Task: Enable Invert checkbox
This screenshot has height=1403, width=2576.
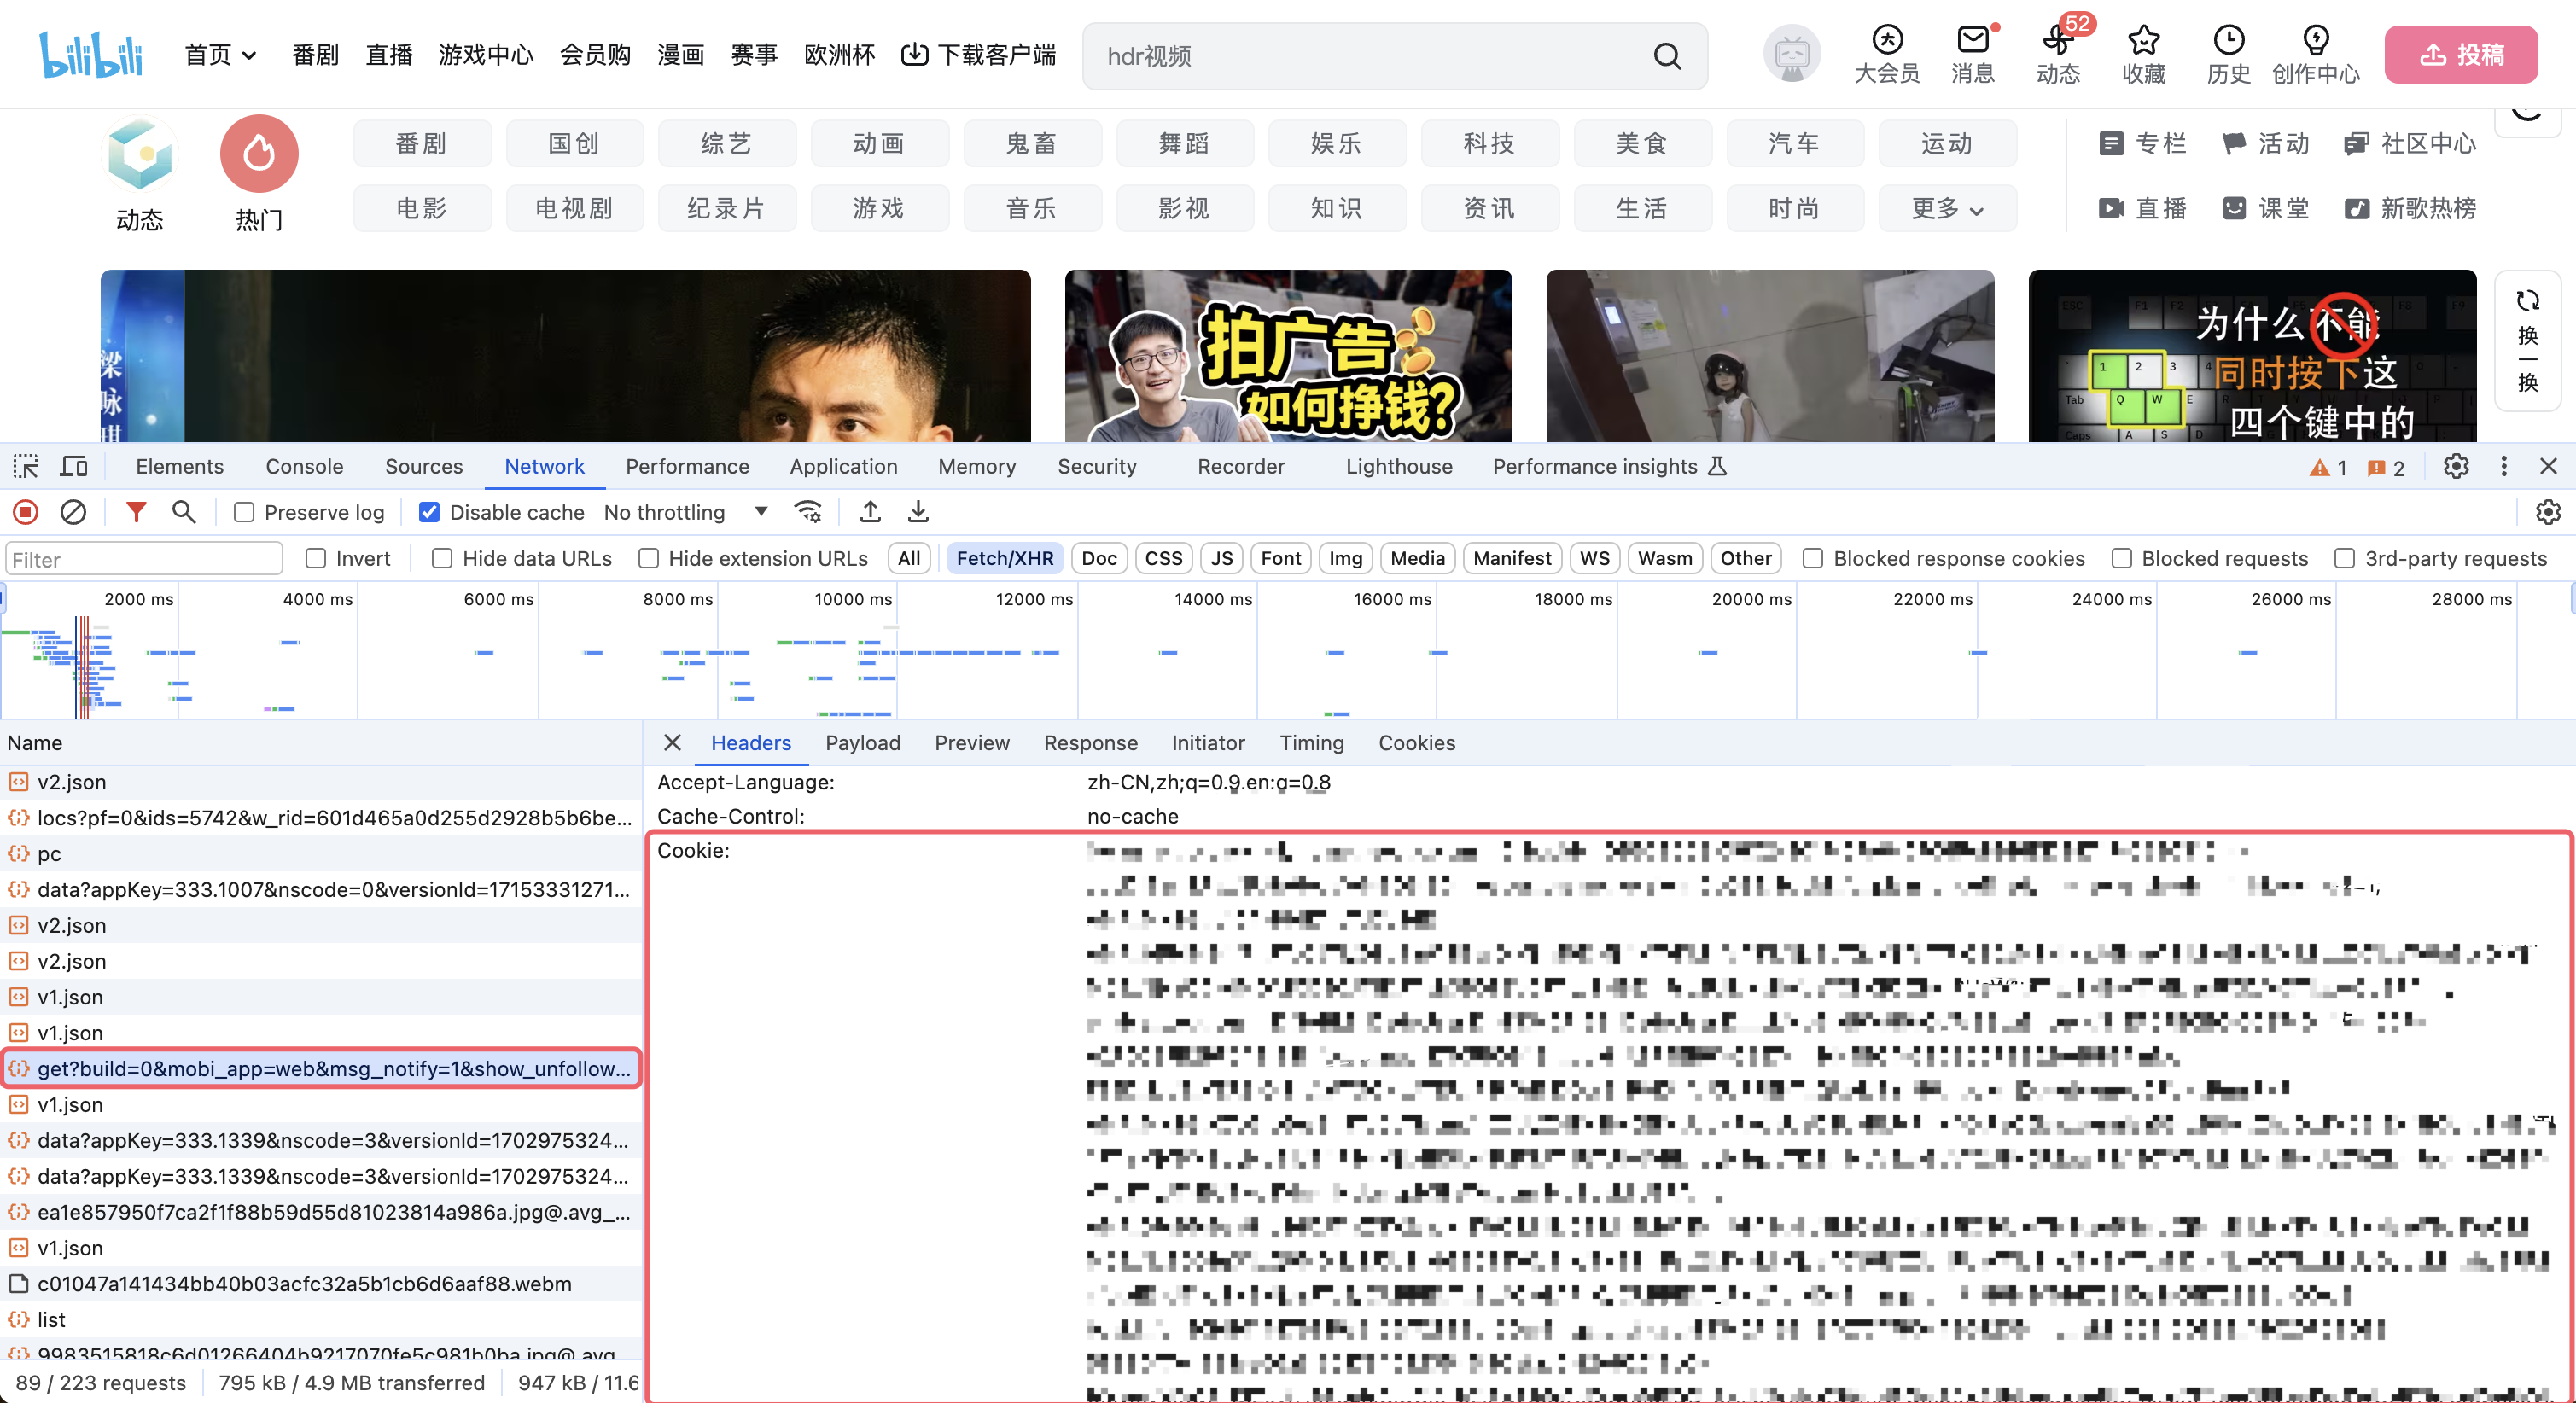Action: (316, 558)
